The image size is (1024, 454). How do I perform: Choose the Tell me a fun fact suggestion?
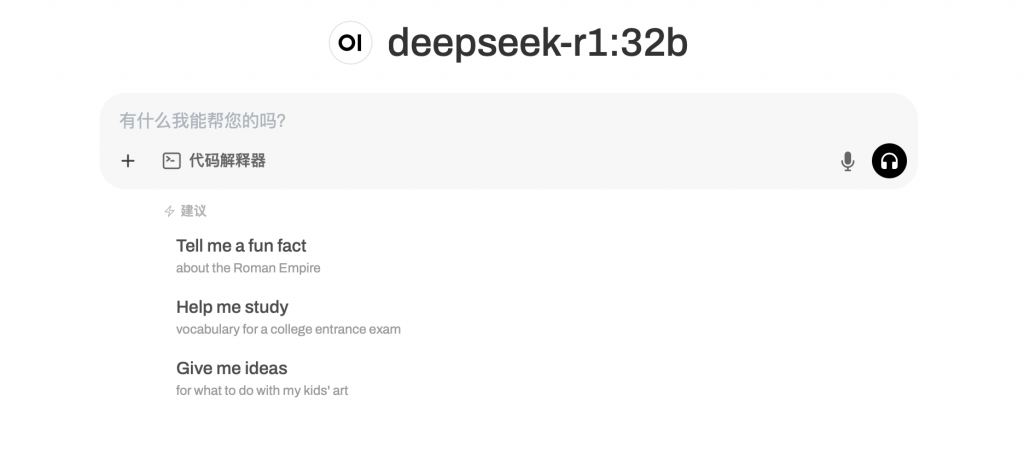241,246
